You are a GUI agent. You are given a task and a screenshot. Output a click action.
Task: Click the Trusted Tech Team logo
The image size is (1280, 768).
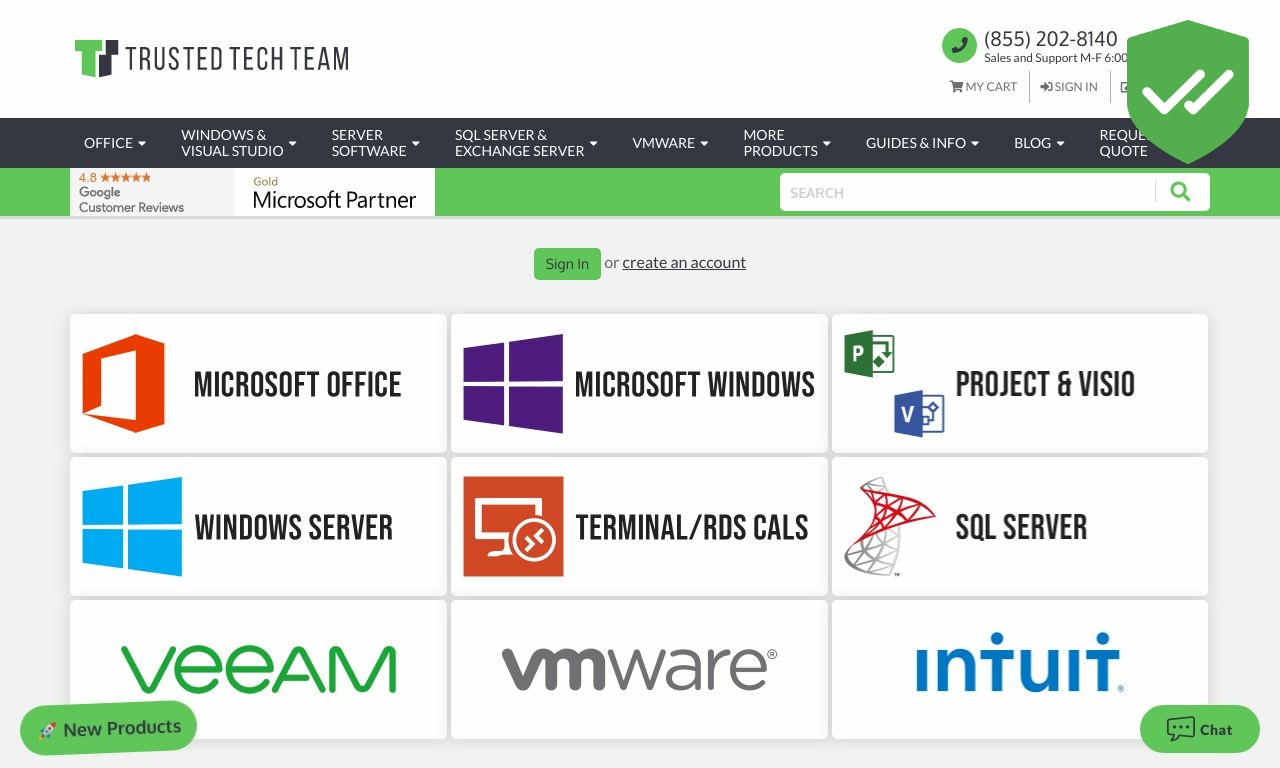point(212,58)
